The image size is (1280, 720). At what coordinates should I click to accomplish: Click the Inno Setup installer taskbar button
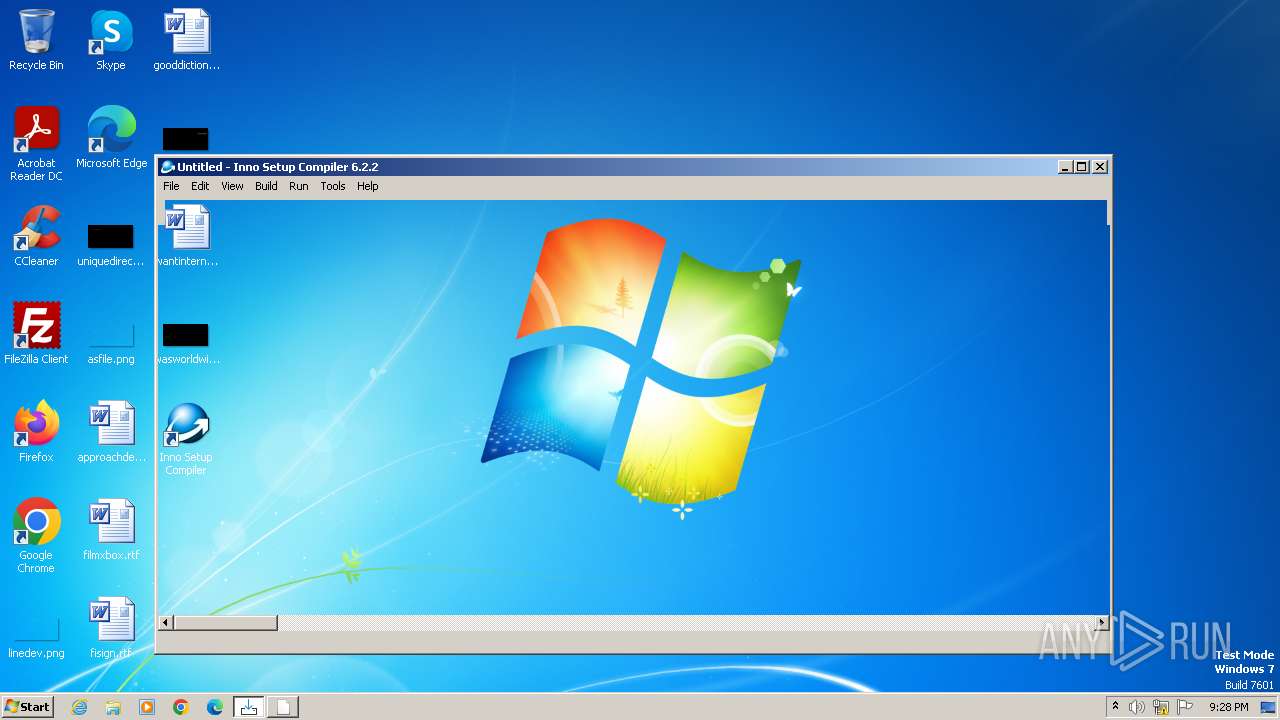click(249, 707)
